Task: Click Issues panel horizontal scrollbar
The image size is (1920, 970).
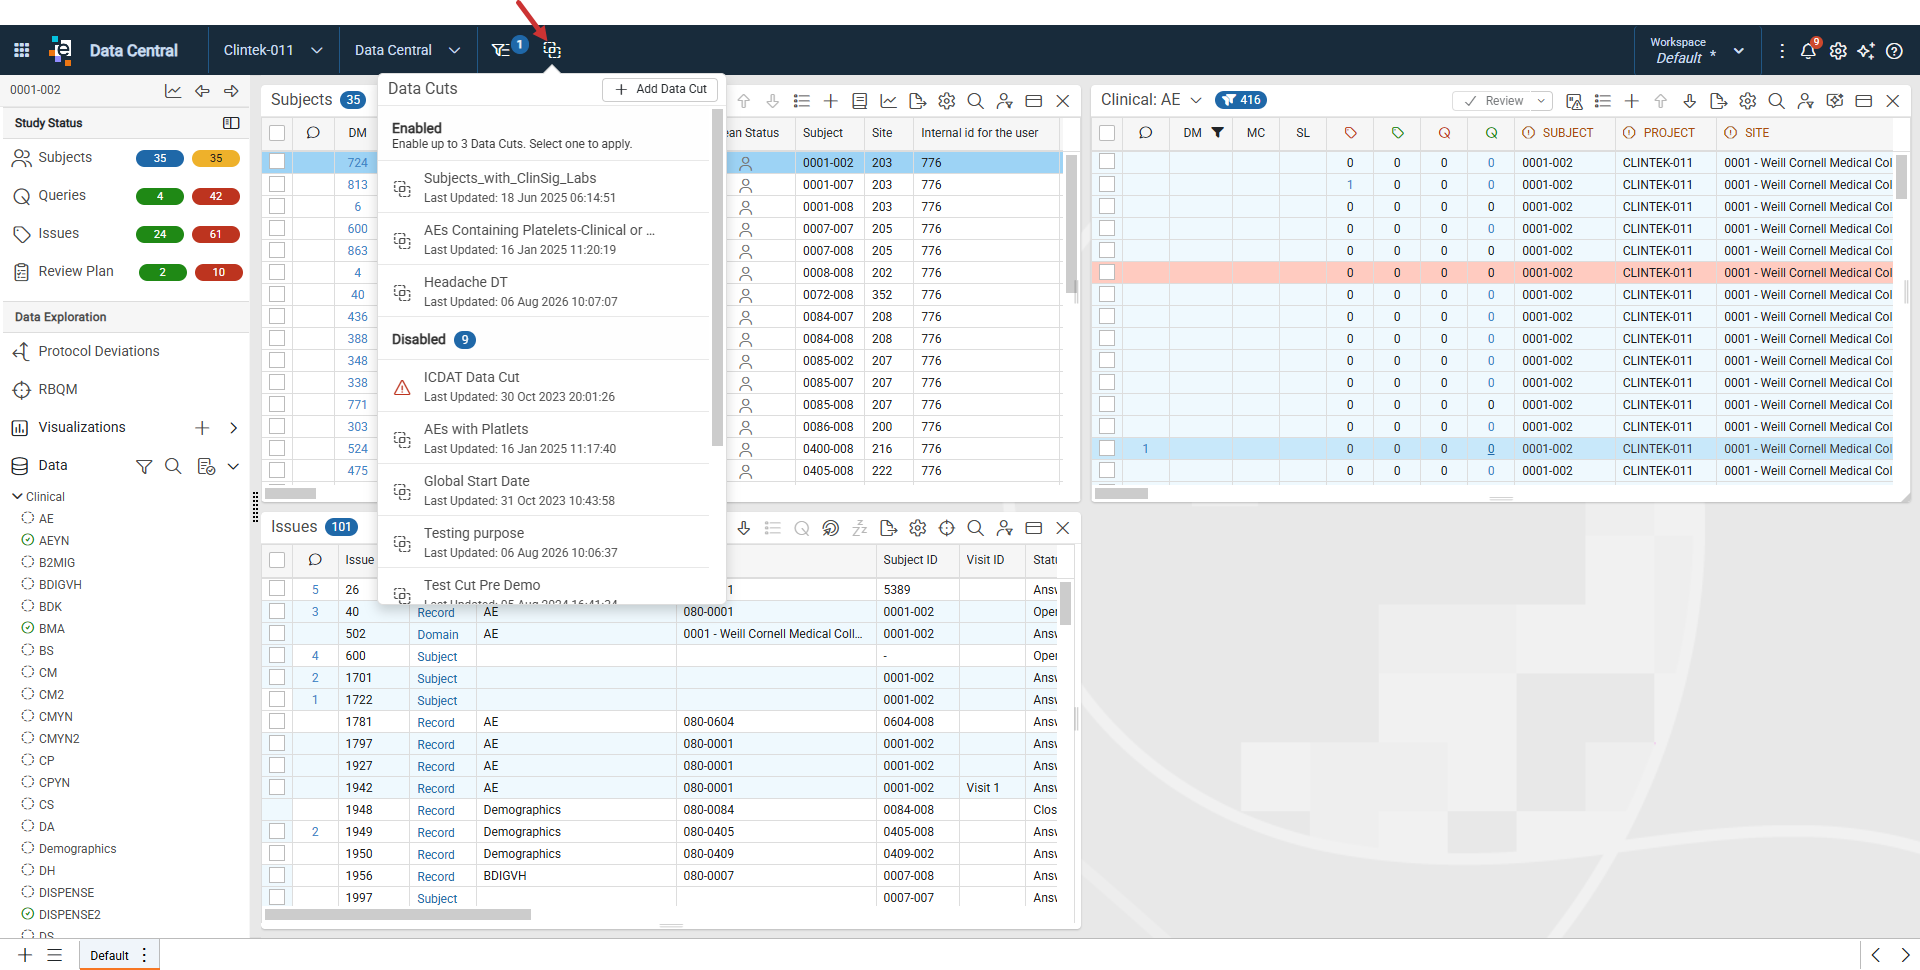Action: [x=398, y=914]
